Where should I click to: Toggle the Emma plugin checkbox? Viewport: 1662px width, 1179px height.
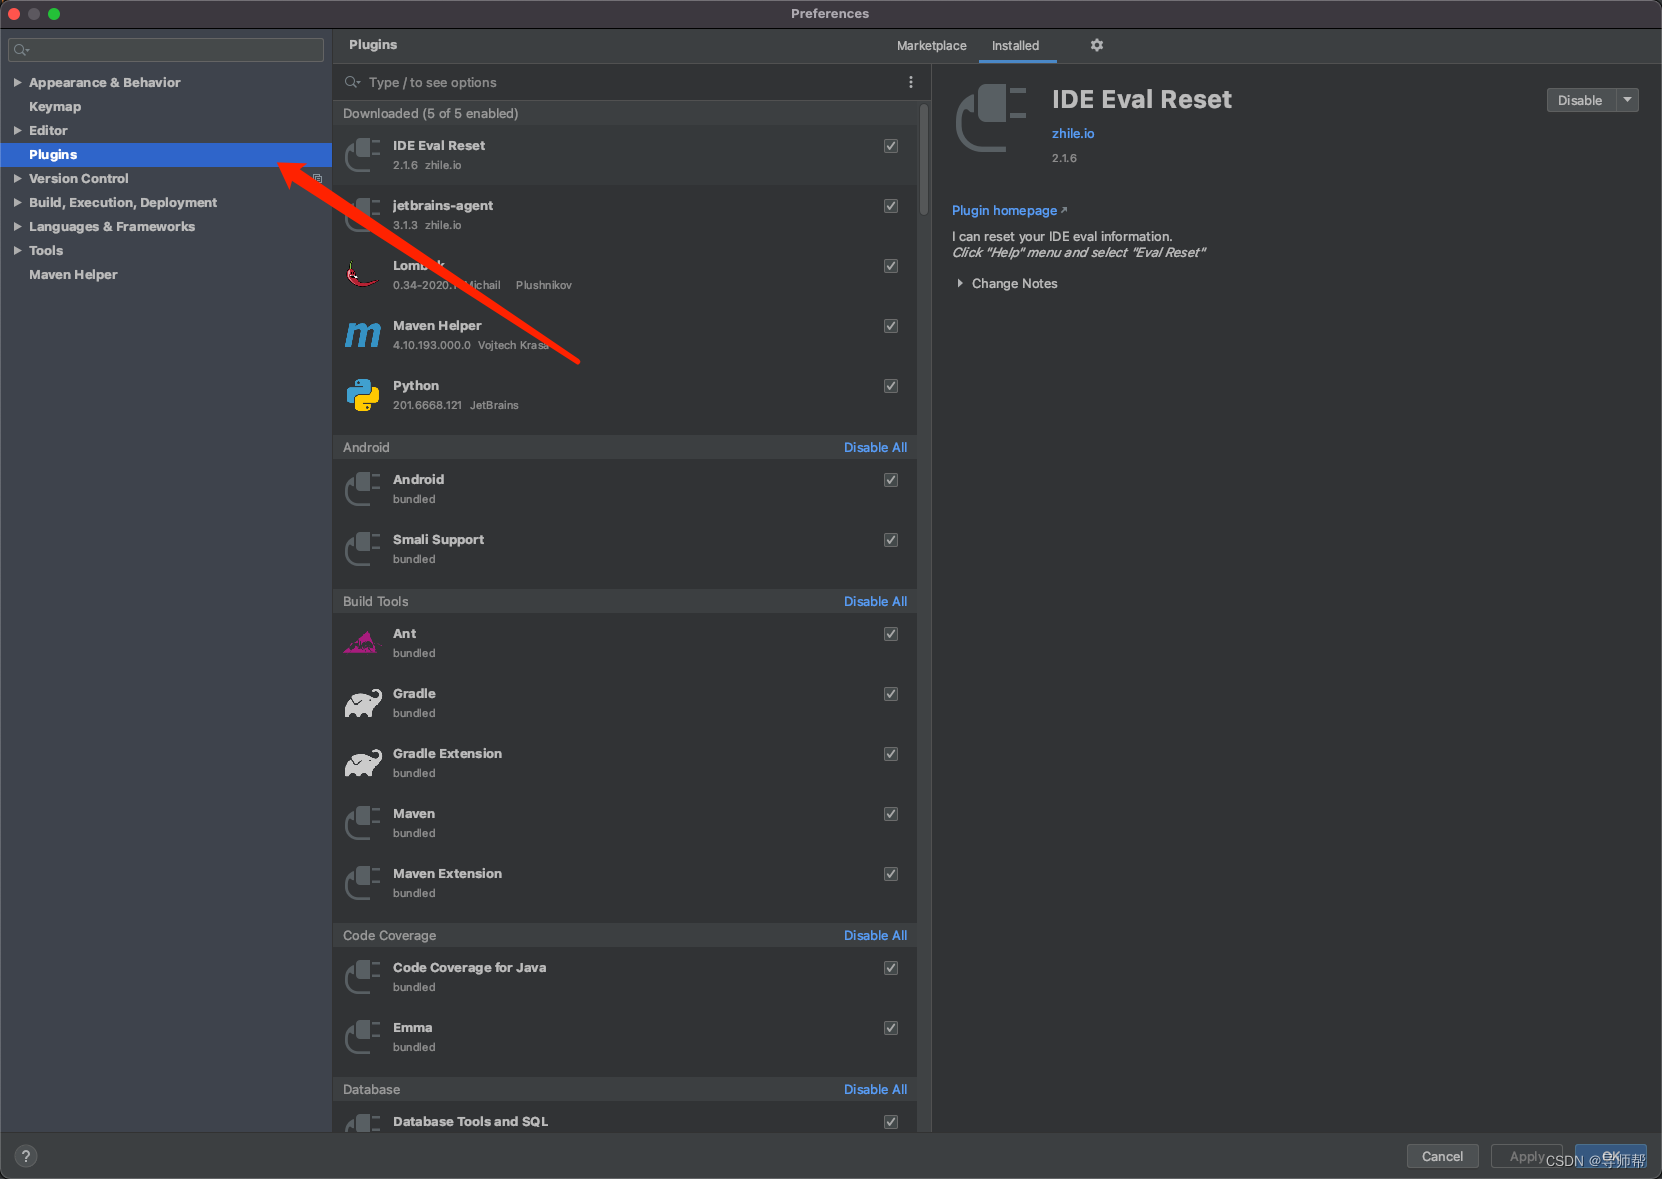coord(891,1028)
